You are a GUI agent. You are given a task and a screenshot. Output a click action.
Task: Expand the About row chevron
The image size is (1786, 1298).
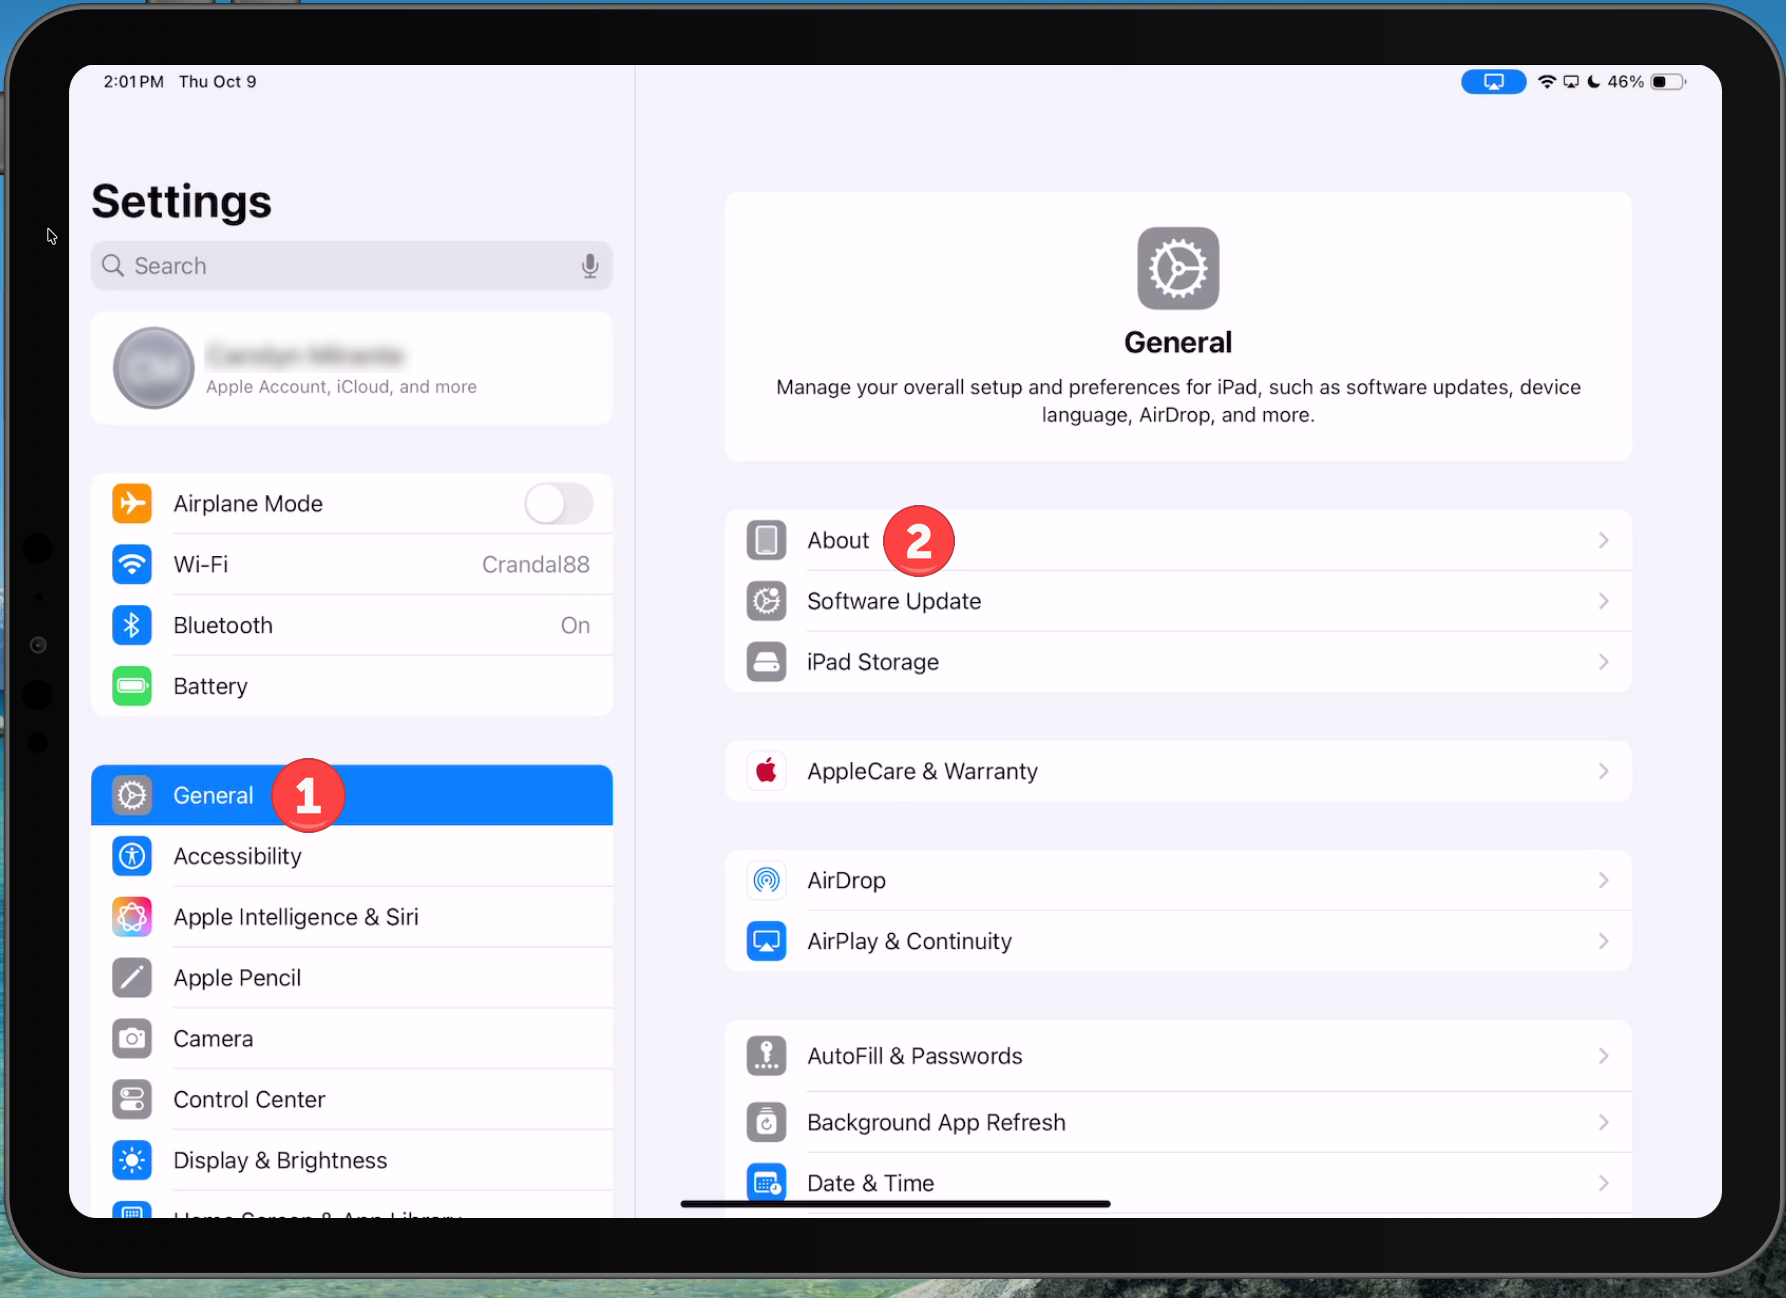pos(1603,540)
